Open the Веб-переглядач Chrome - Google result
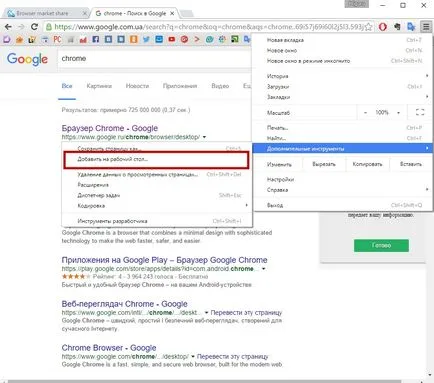The height and width of the screenshot is (383, 434). 124,304
